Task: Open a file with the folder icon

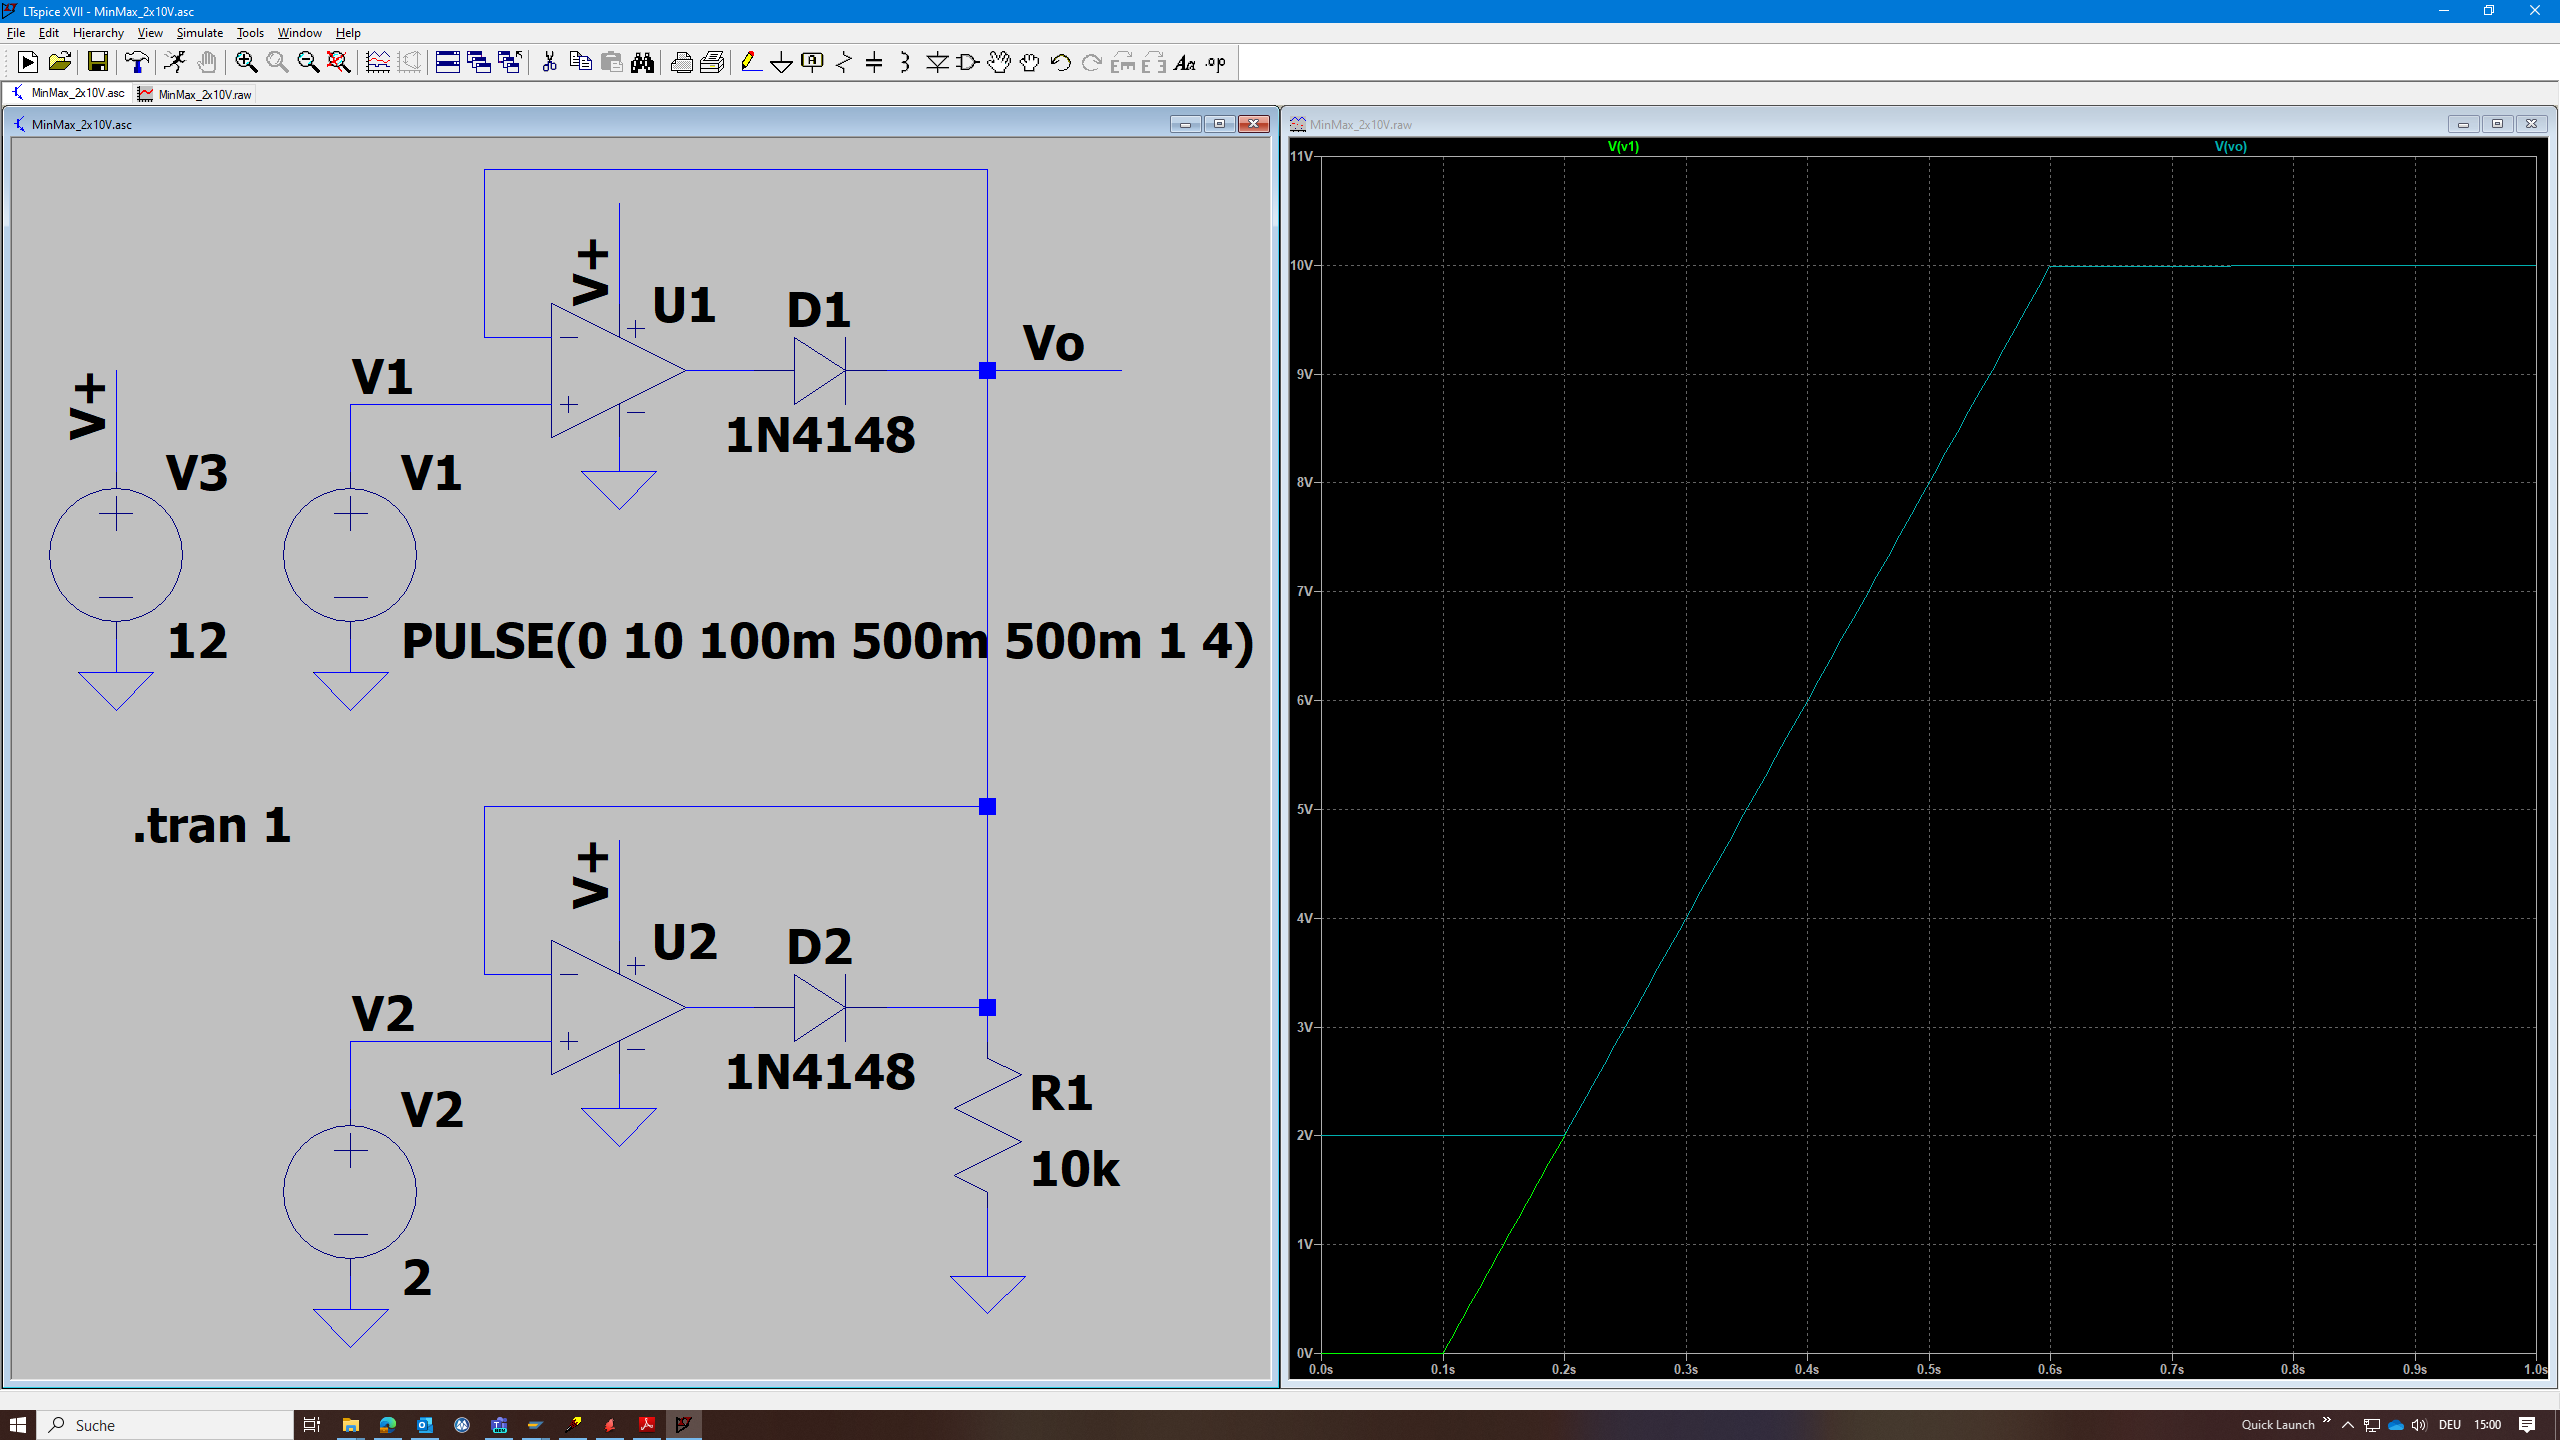Action: (59, 62)
